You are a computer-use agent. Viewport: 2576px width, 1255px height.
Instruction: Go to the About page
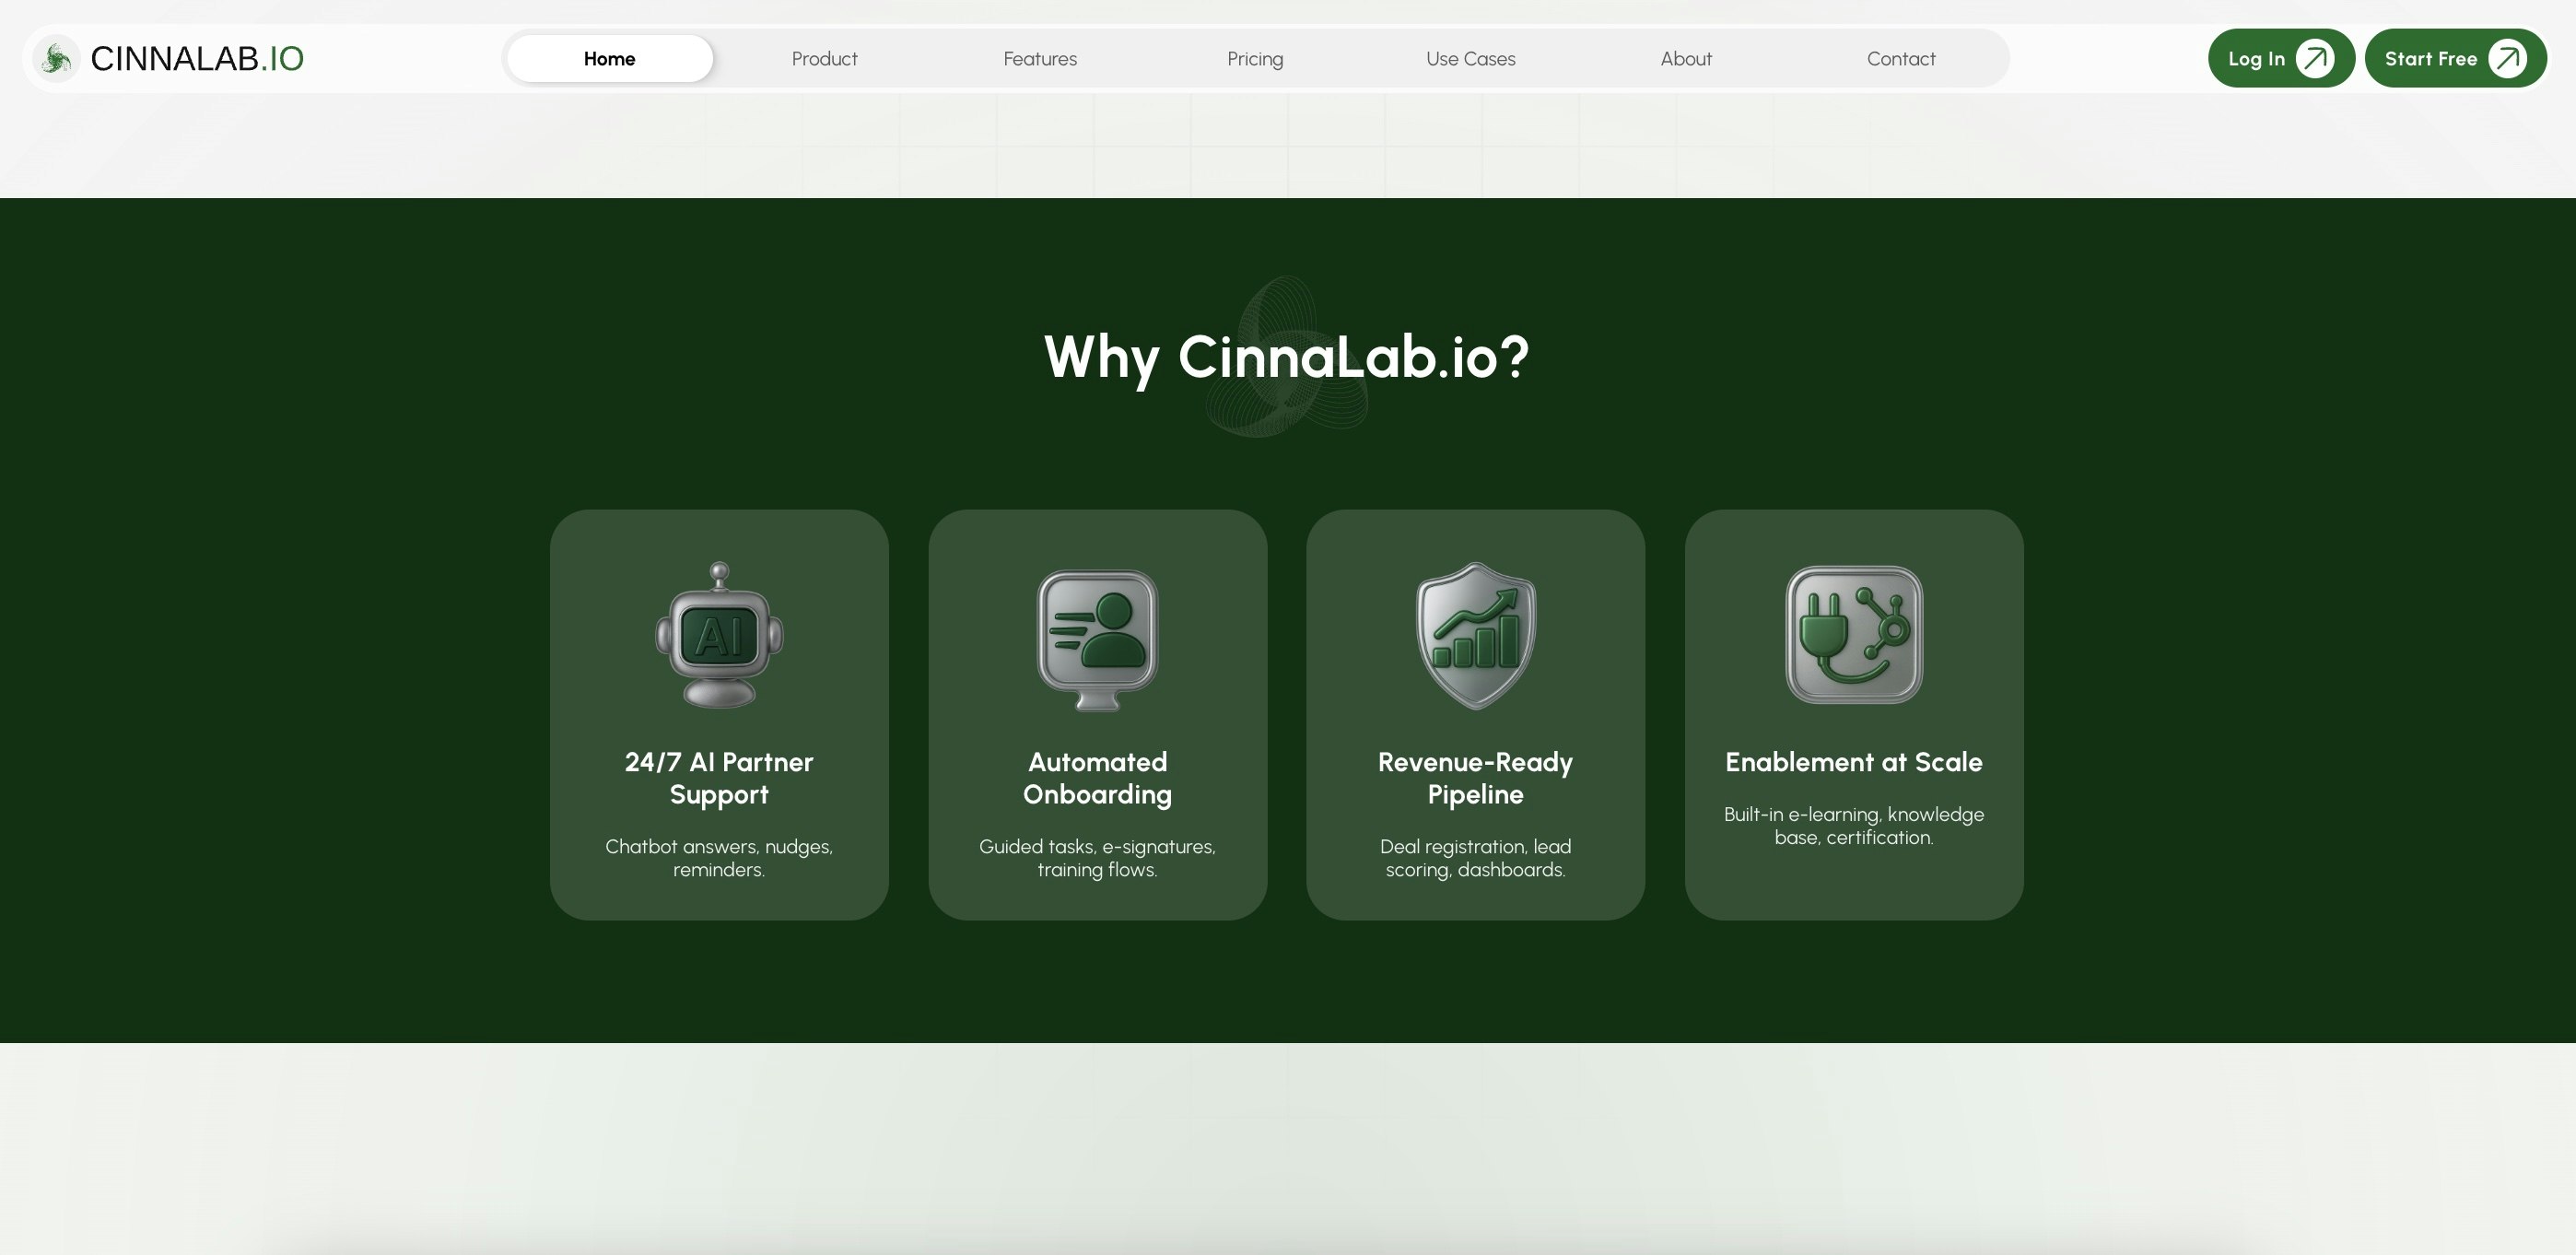[1686, 58]
